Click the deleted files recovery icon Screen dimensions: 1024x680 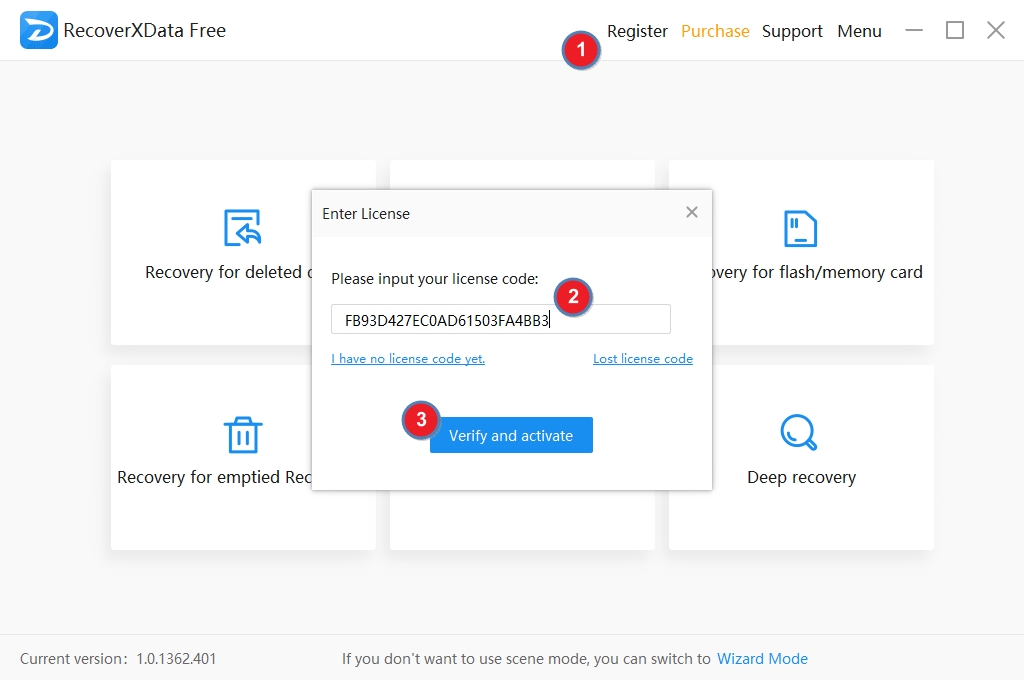(x=242, y=227)
